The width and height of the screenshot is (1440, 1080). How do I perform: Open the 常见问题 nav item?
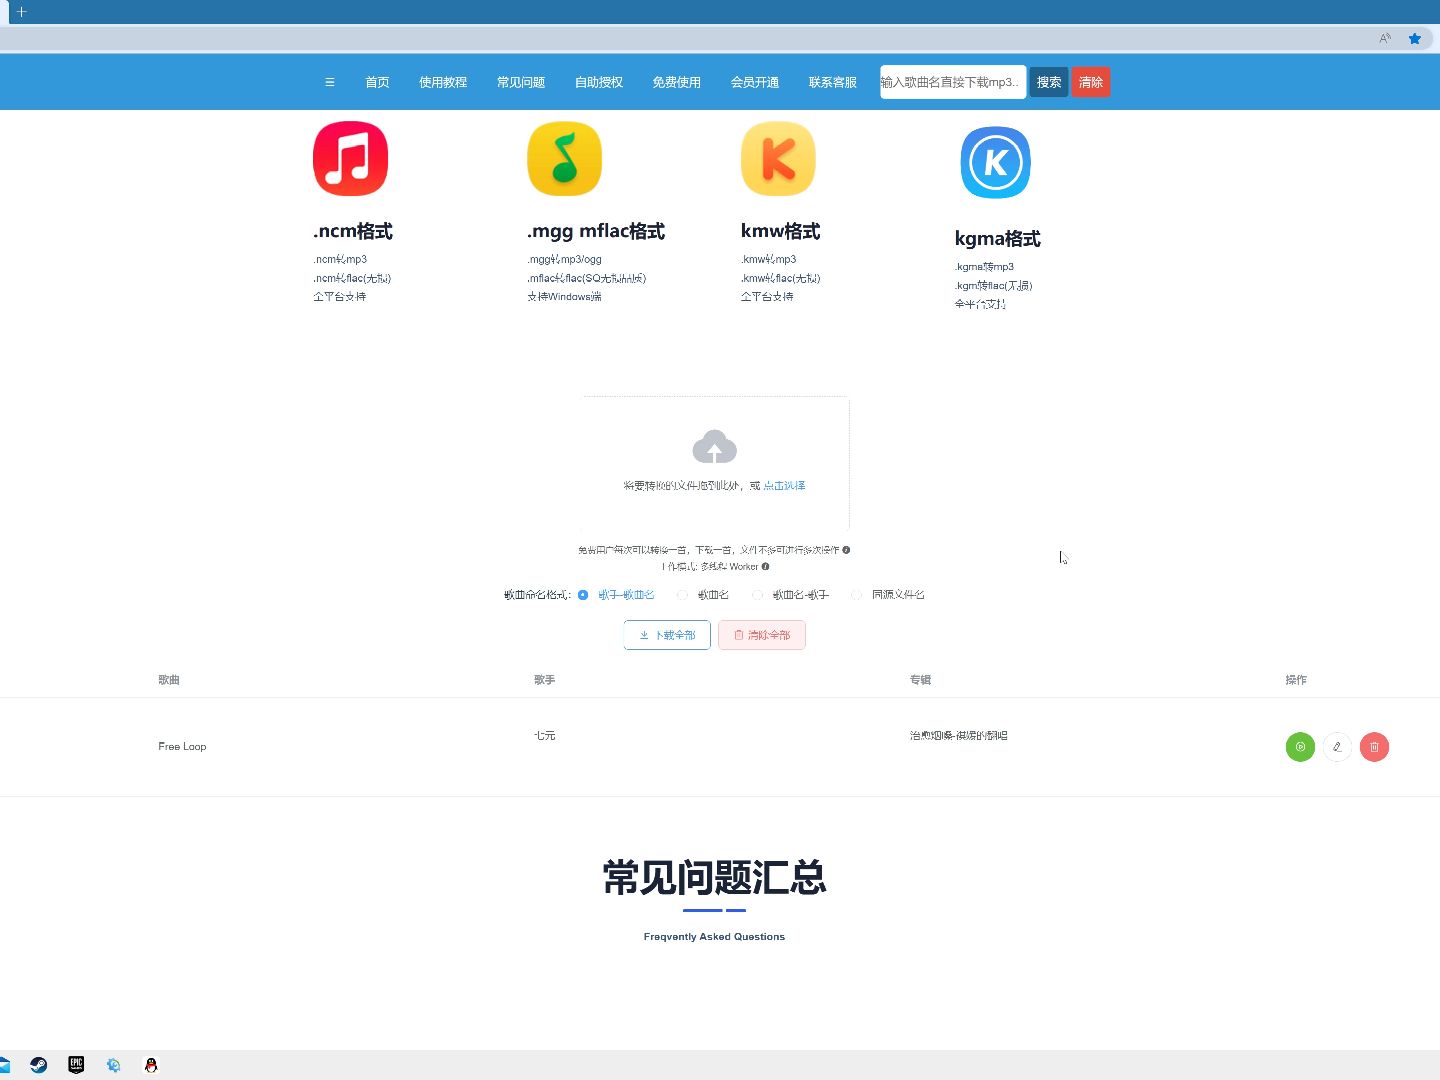click(521, 82)
